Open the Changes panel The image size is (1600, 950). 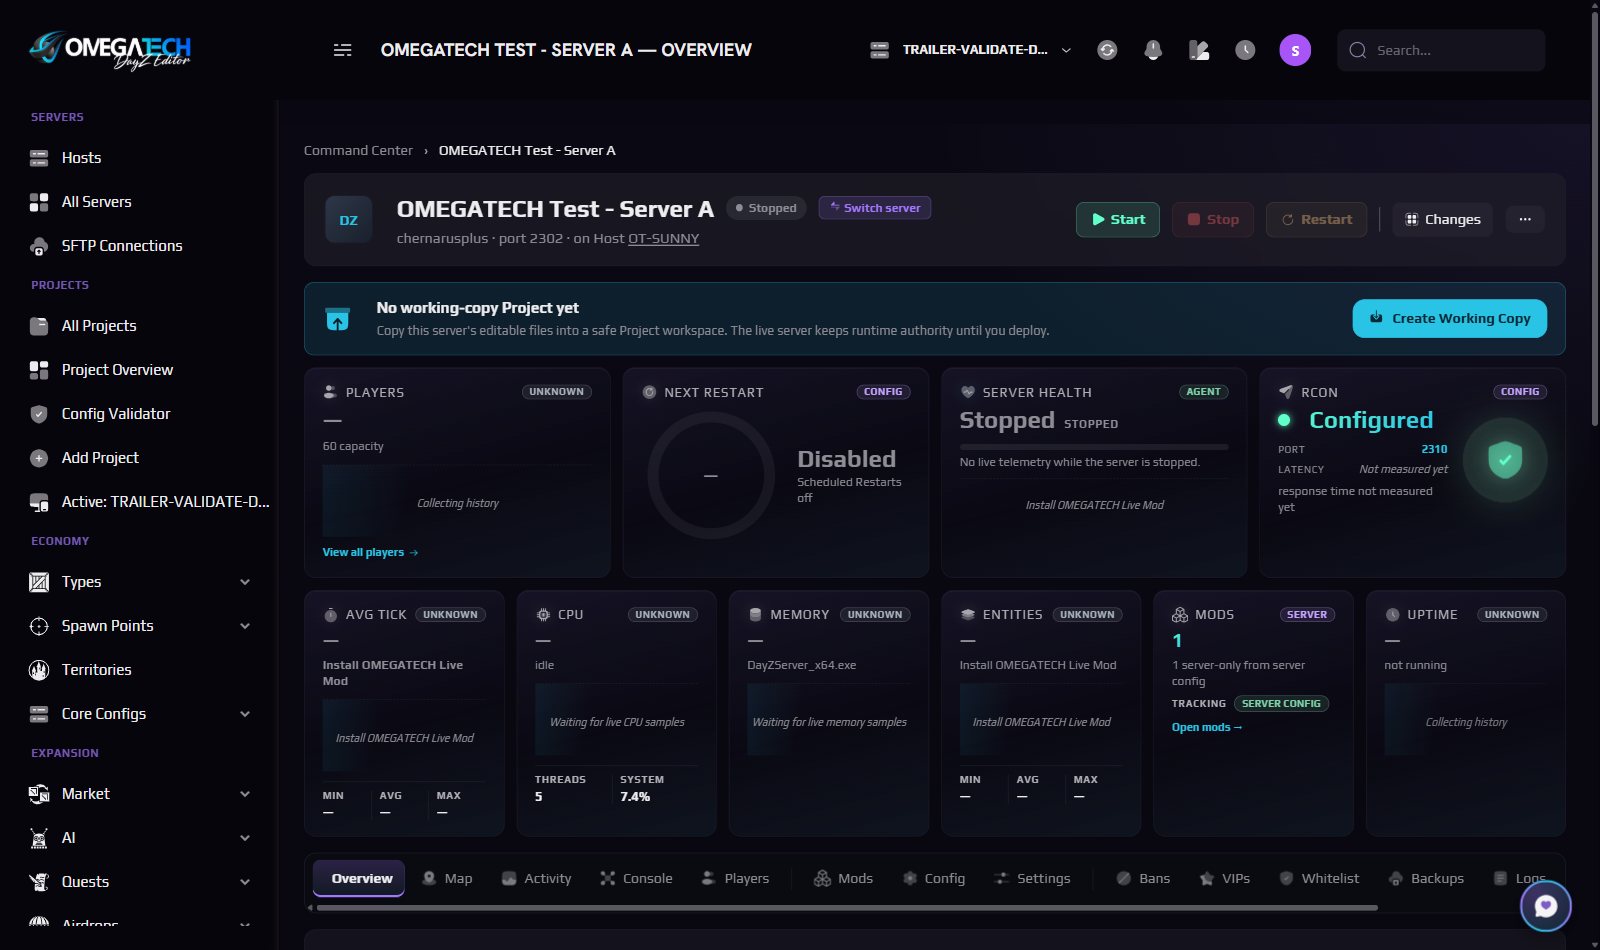pos(1443,220)
